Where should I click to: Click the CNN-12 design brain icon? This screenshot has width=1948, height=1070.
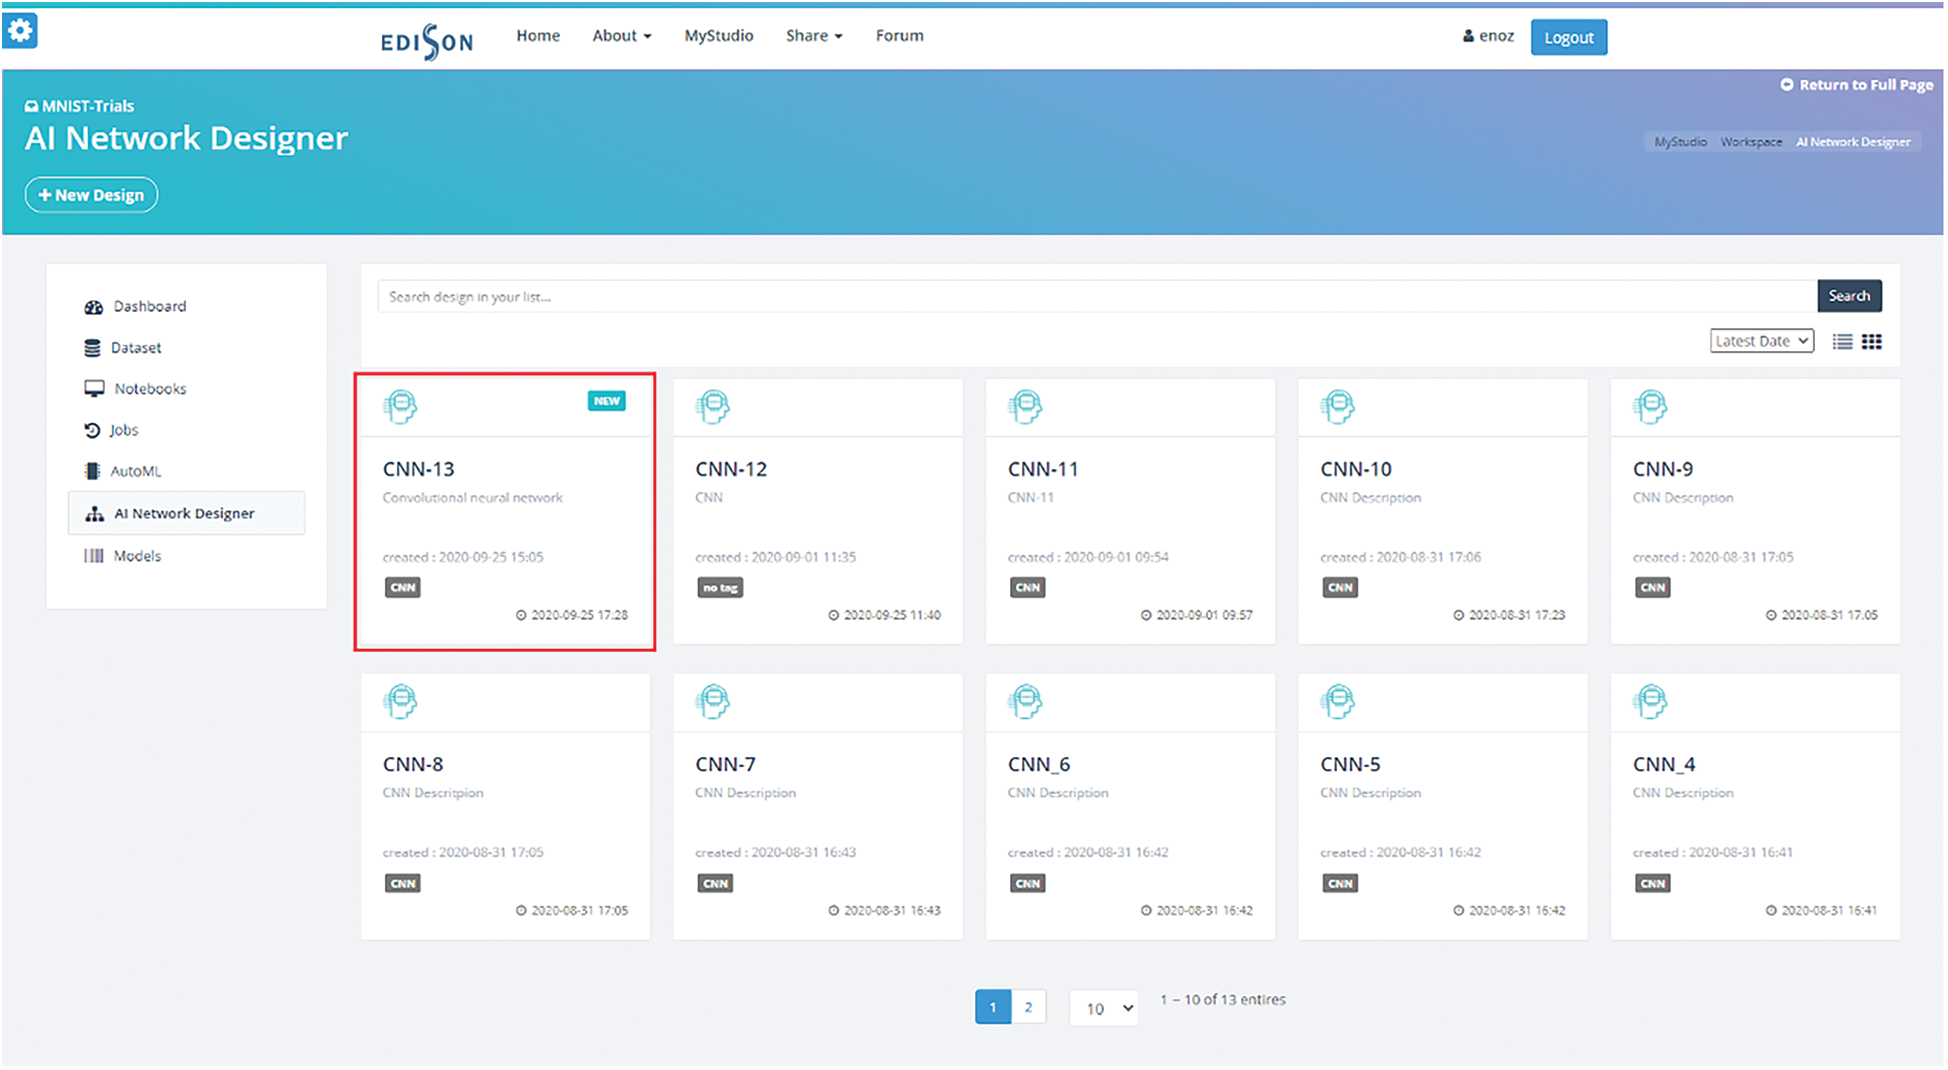[x=713, y=407]
